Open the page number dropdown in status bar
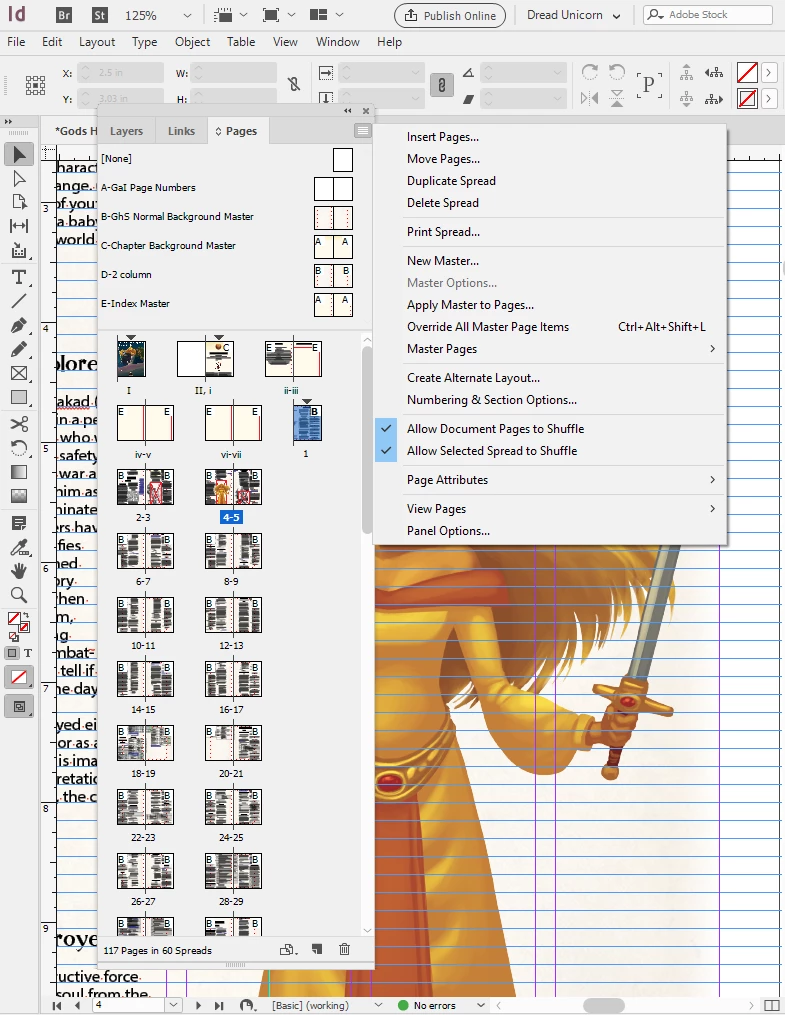 pyautogui.click(x=173, y=1005)
